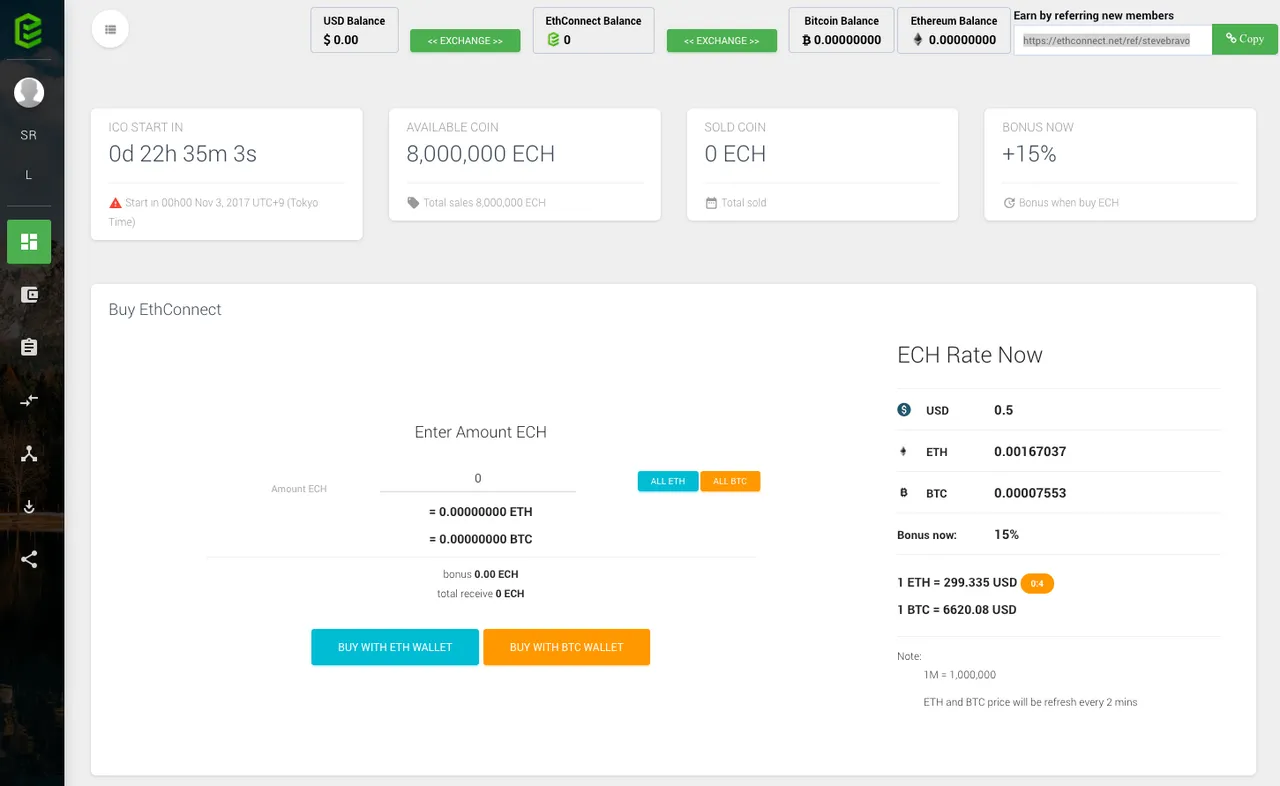Open the user avatar profile picture
This screenshot has height=786, width=1280.
(x=28, y=93)
